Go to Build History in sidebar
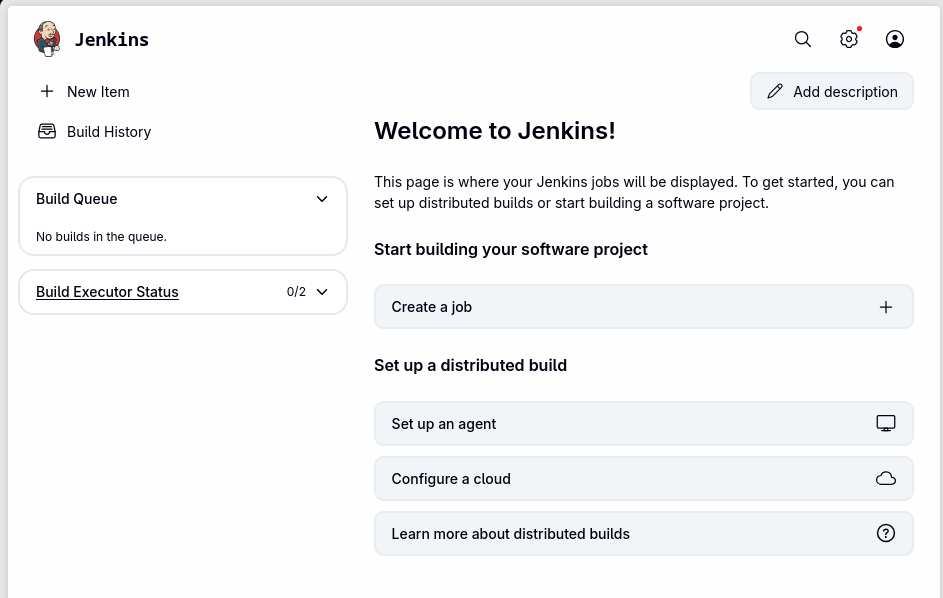Screen dimensions: 943x598 (x=109, y=131)
